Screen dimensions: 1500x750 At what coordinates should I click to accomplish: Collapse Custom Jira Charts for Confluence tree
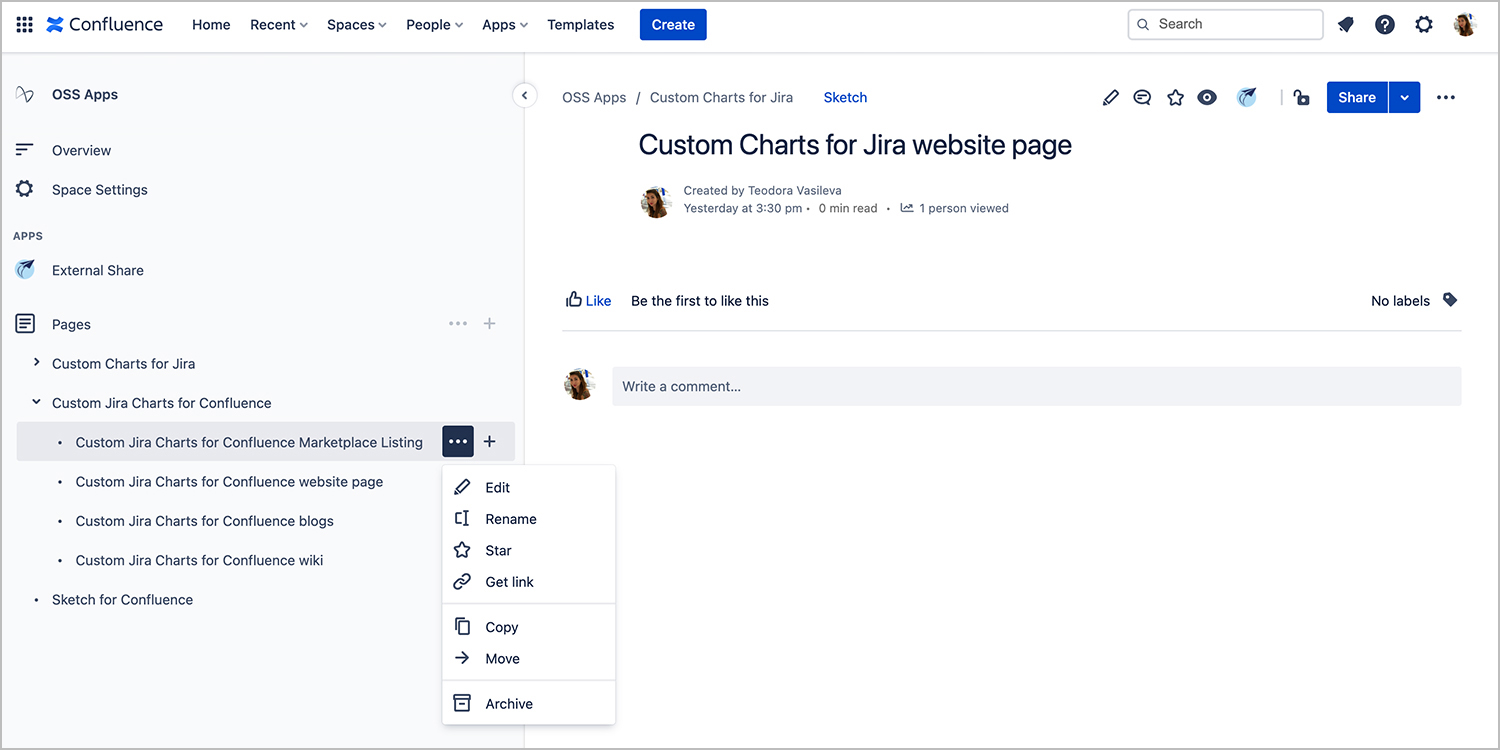coord(37,402)
